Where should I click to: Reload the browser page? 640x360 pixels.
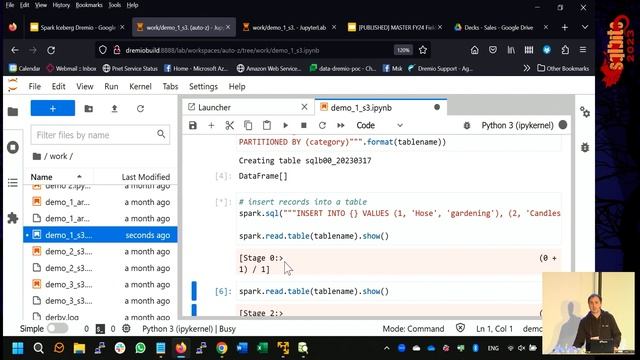pos(51,50)
